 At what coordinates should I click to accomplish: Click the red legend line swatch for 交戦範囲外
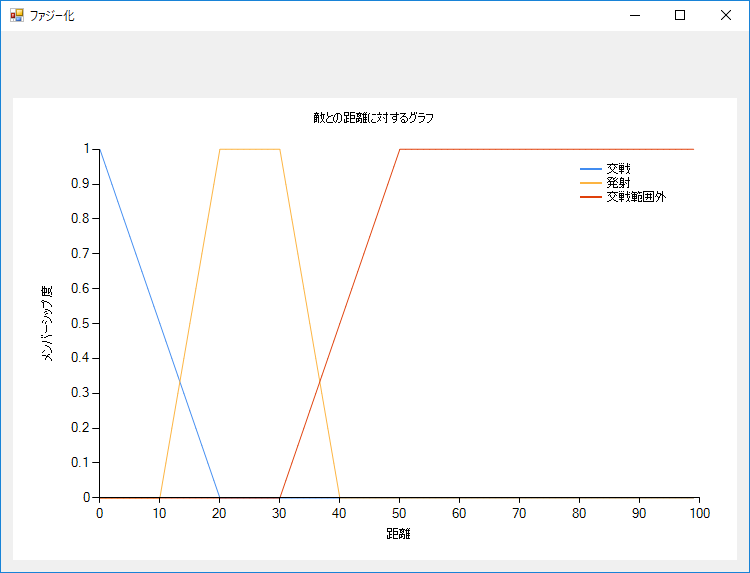[591, 197]
